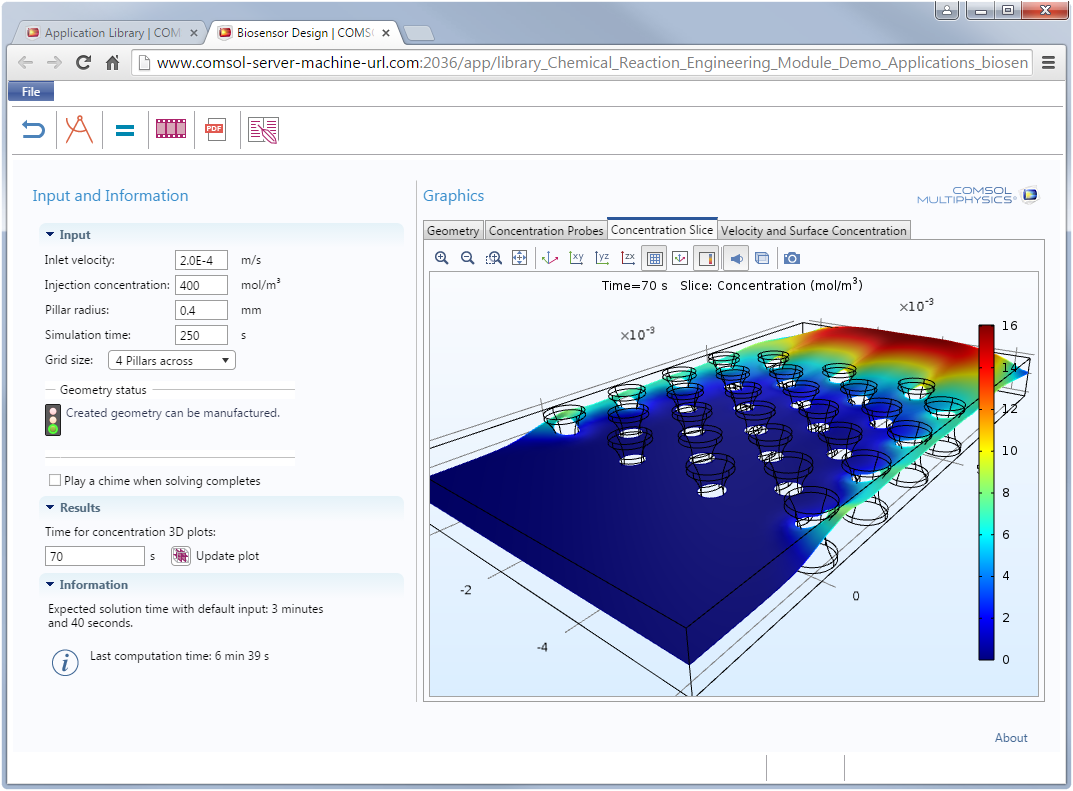Open the browser hamburger menu
Image resolution: width=1073 pixels, height=791 pixels.
[x=1048, y=63]
